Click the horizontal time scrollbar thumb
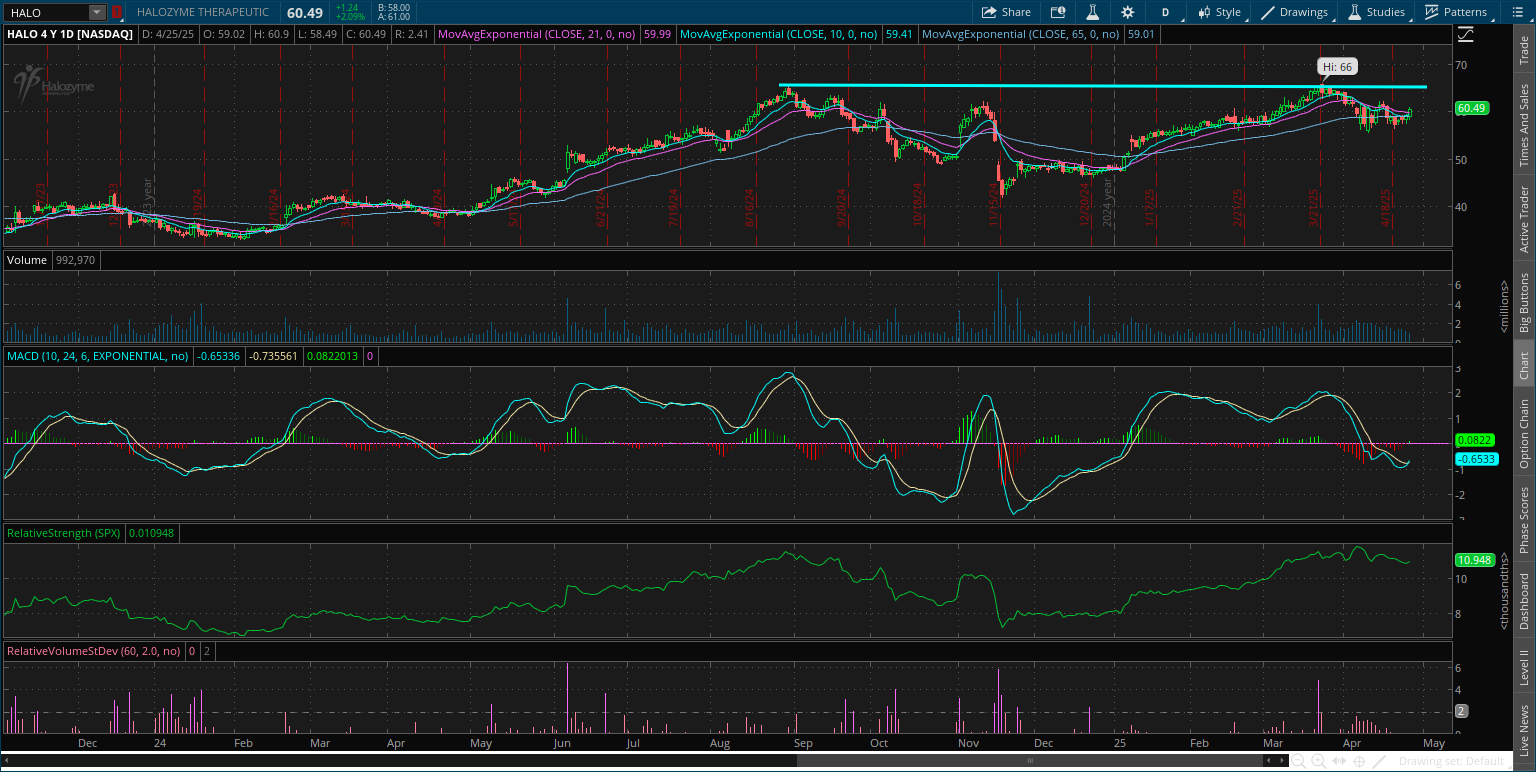The height and width of the screenshot is (772, 1536). point(1029,761)
